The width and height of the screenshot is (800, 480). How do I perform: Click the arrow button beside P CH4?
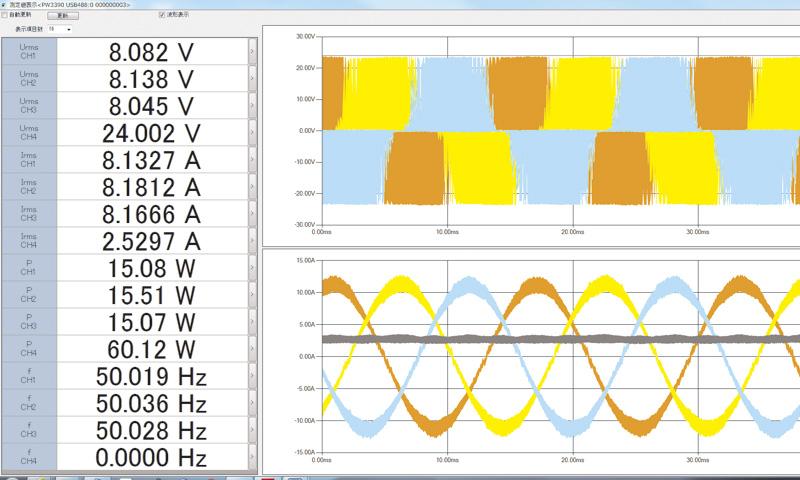pyautogui.click(x=252, y=349)
